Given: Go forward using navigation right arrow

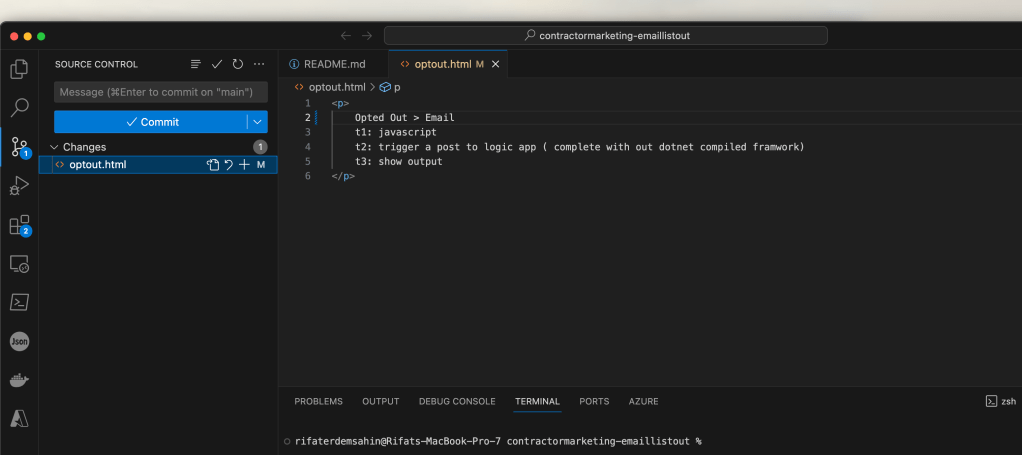Looking at the screenshot, I should (x=367, y=36).
